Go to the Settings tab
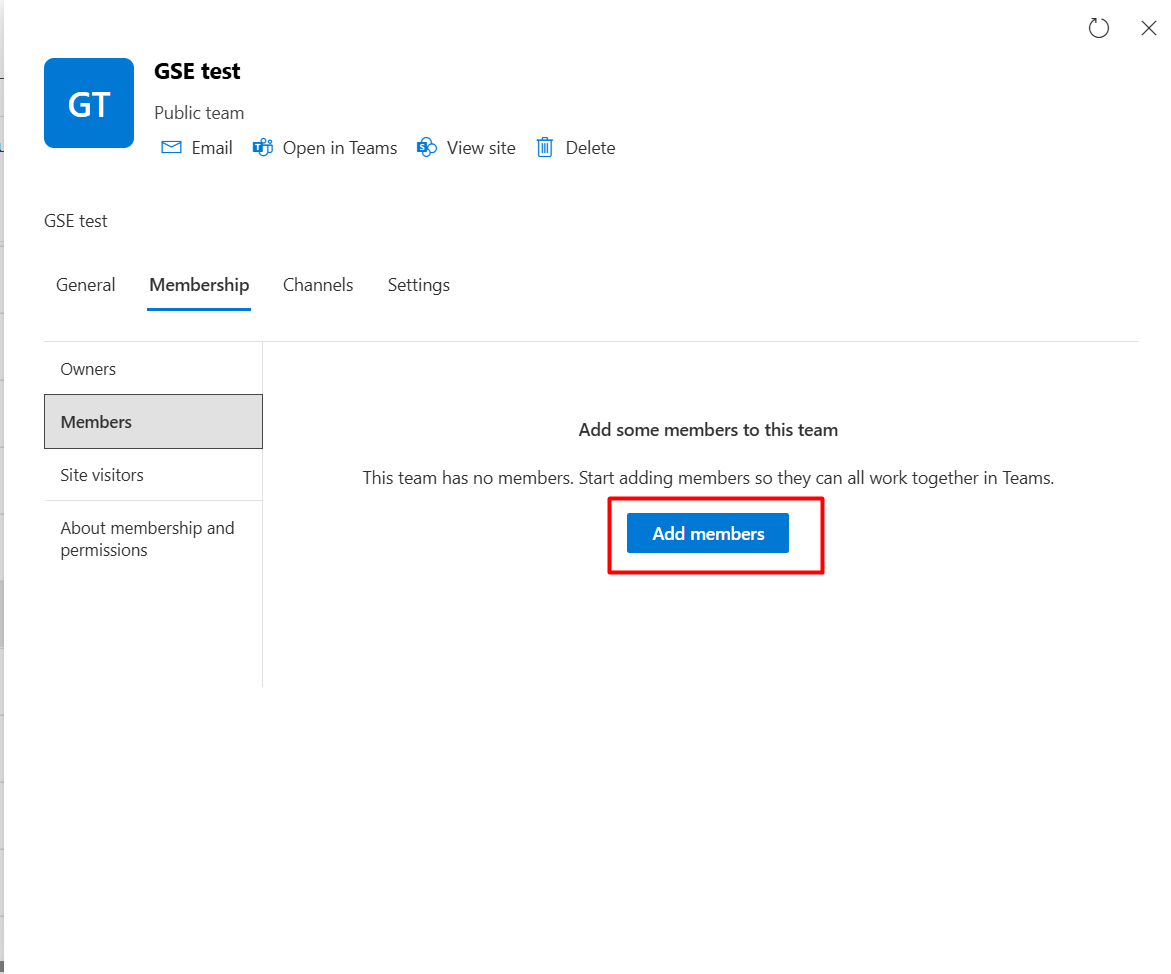 point(418,285)
